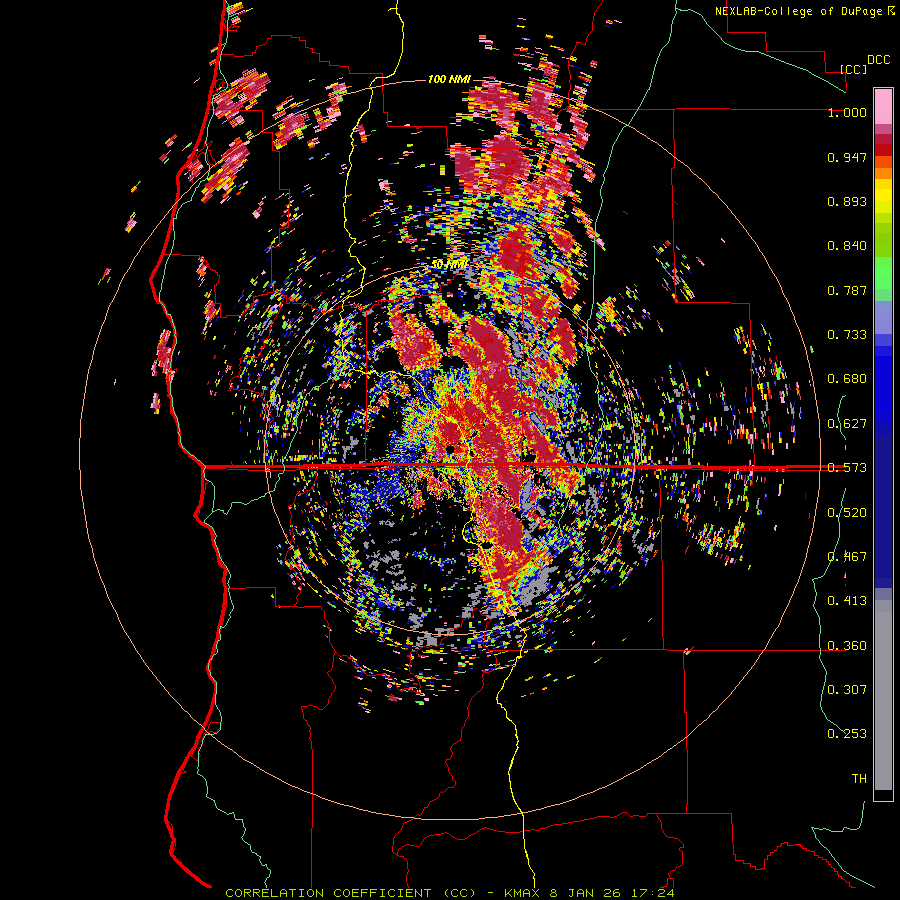Click the 1.000 value on the scale

pyautogui.click(x=847, y=112)
